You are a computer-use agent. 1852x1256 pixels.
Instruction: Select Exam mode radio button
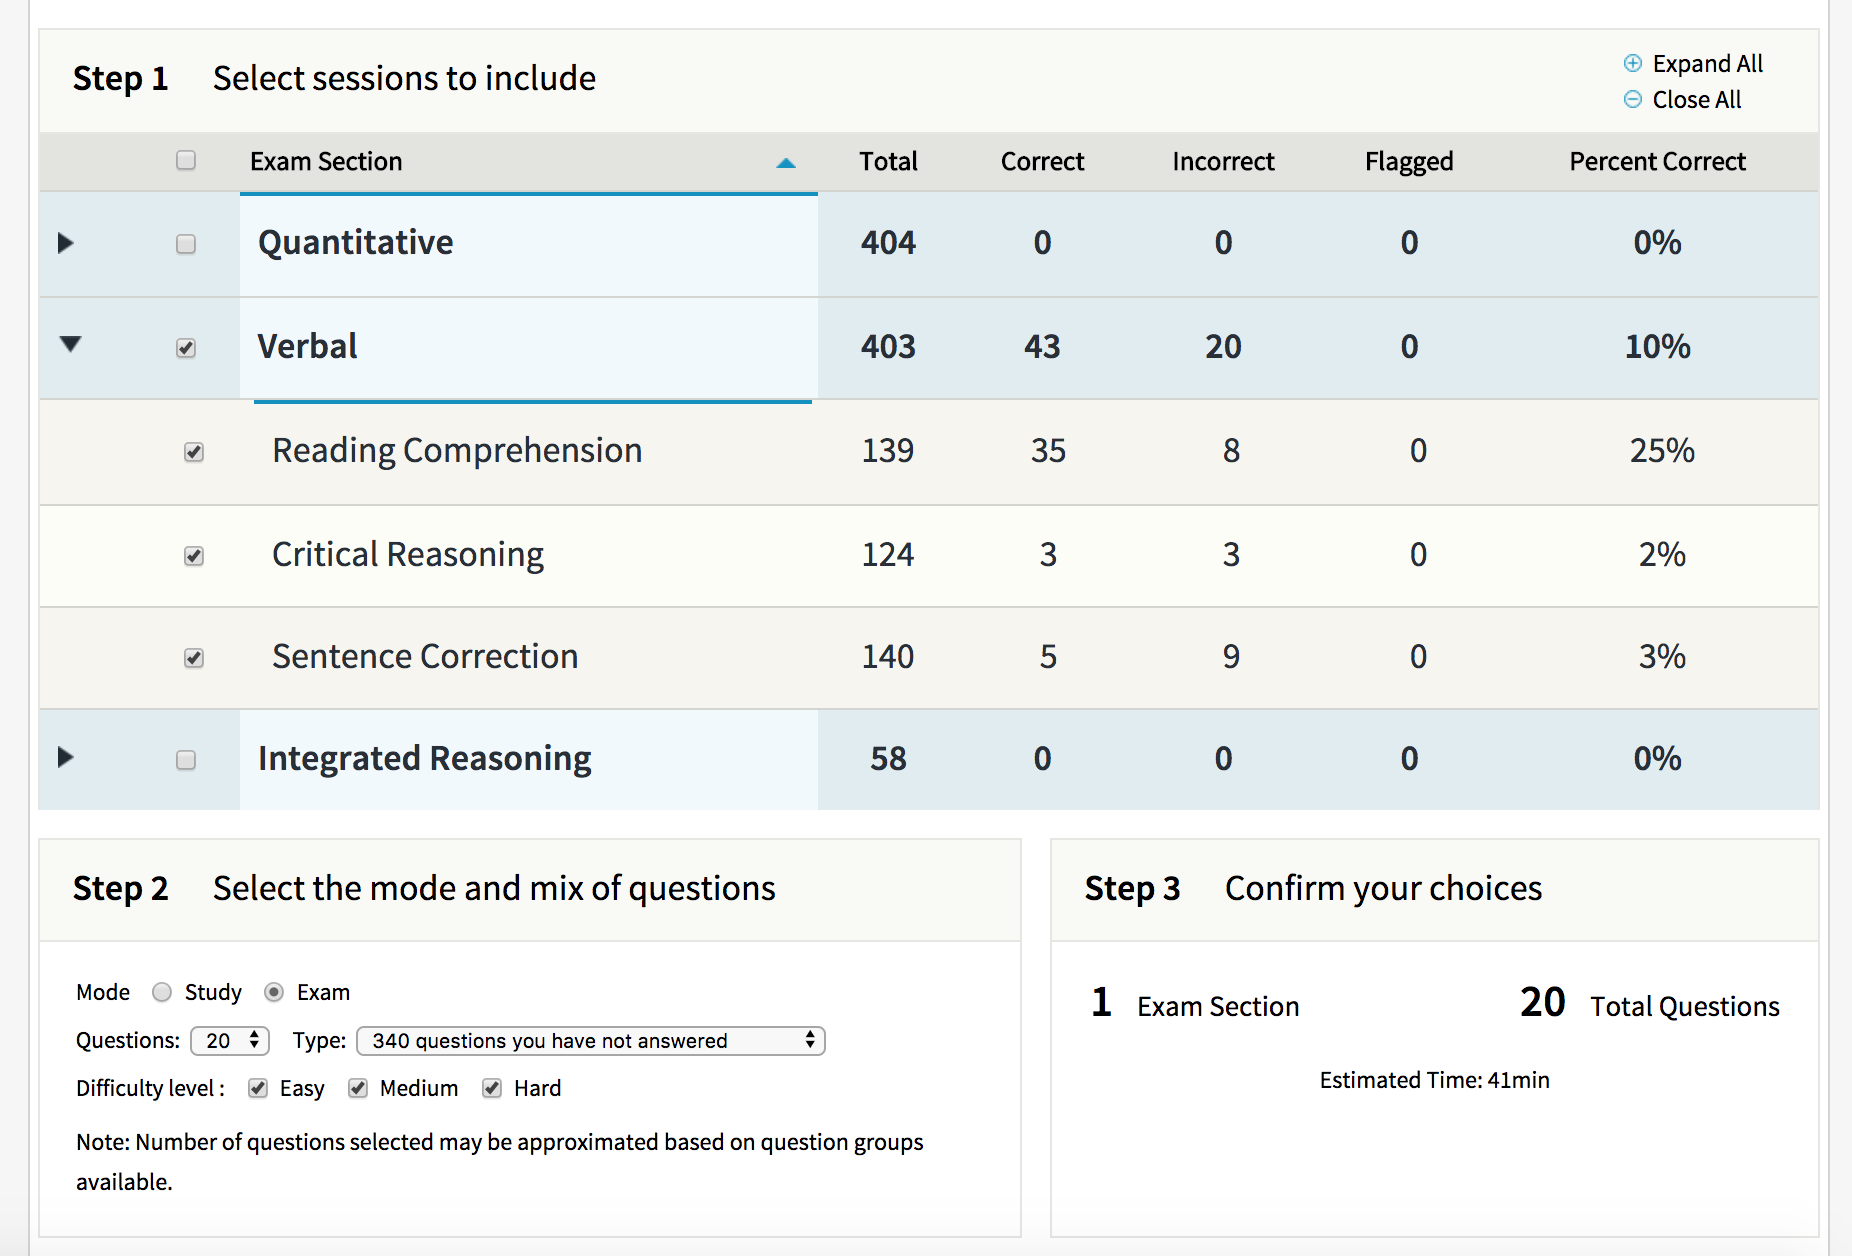[274, 992]
